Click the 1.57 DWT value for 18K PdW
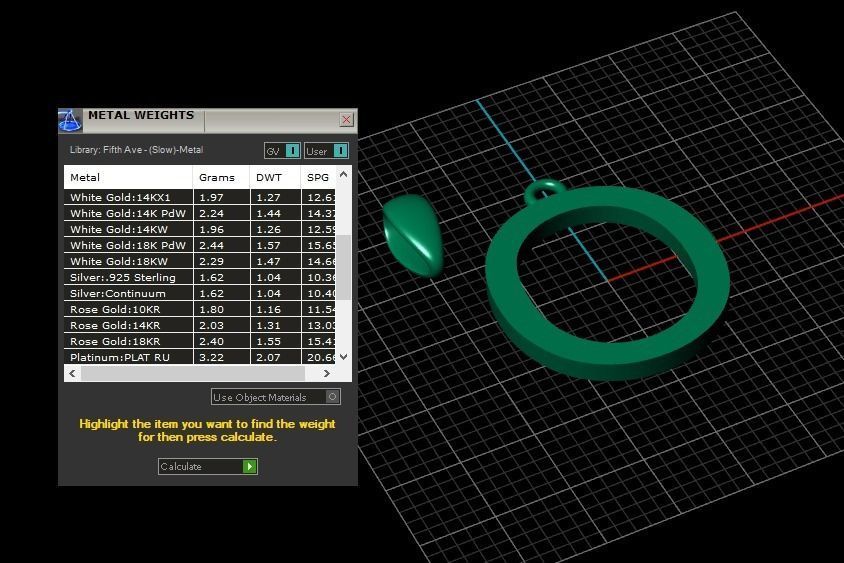 (268, 245)
